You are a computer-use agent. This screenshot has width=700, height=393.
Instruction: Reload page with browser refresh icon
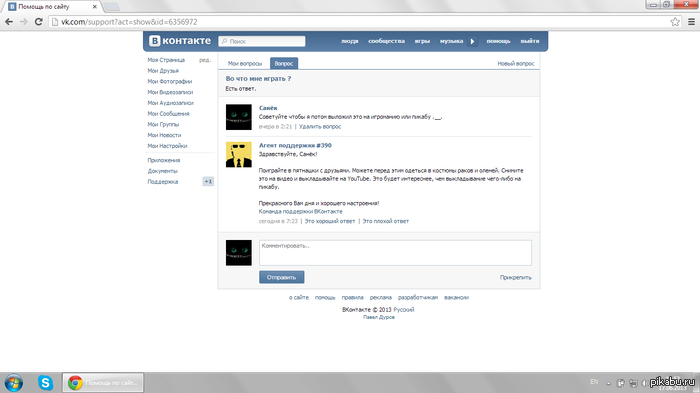(x=39, y=21)
